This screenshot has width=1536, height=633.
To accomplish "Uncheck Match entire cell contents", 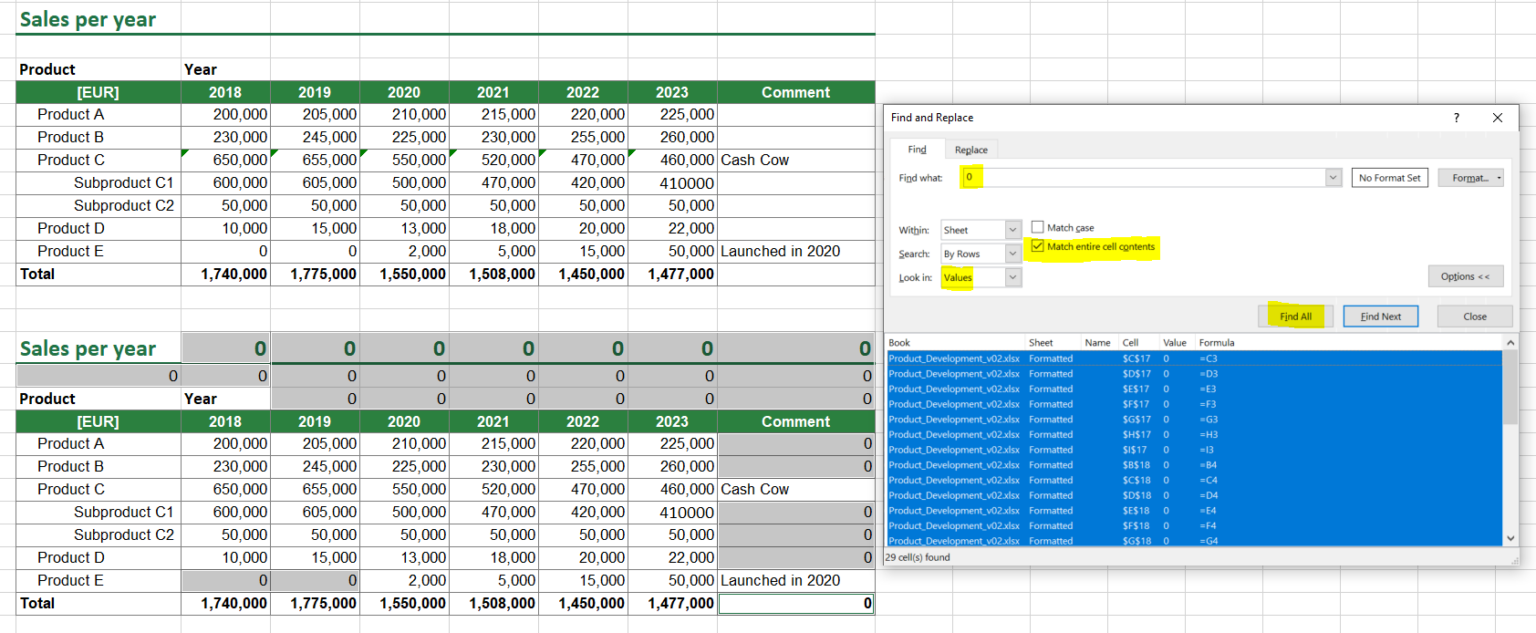I will click(x=1038, y=248).
